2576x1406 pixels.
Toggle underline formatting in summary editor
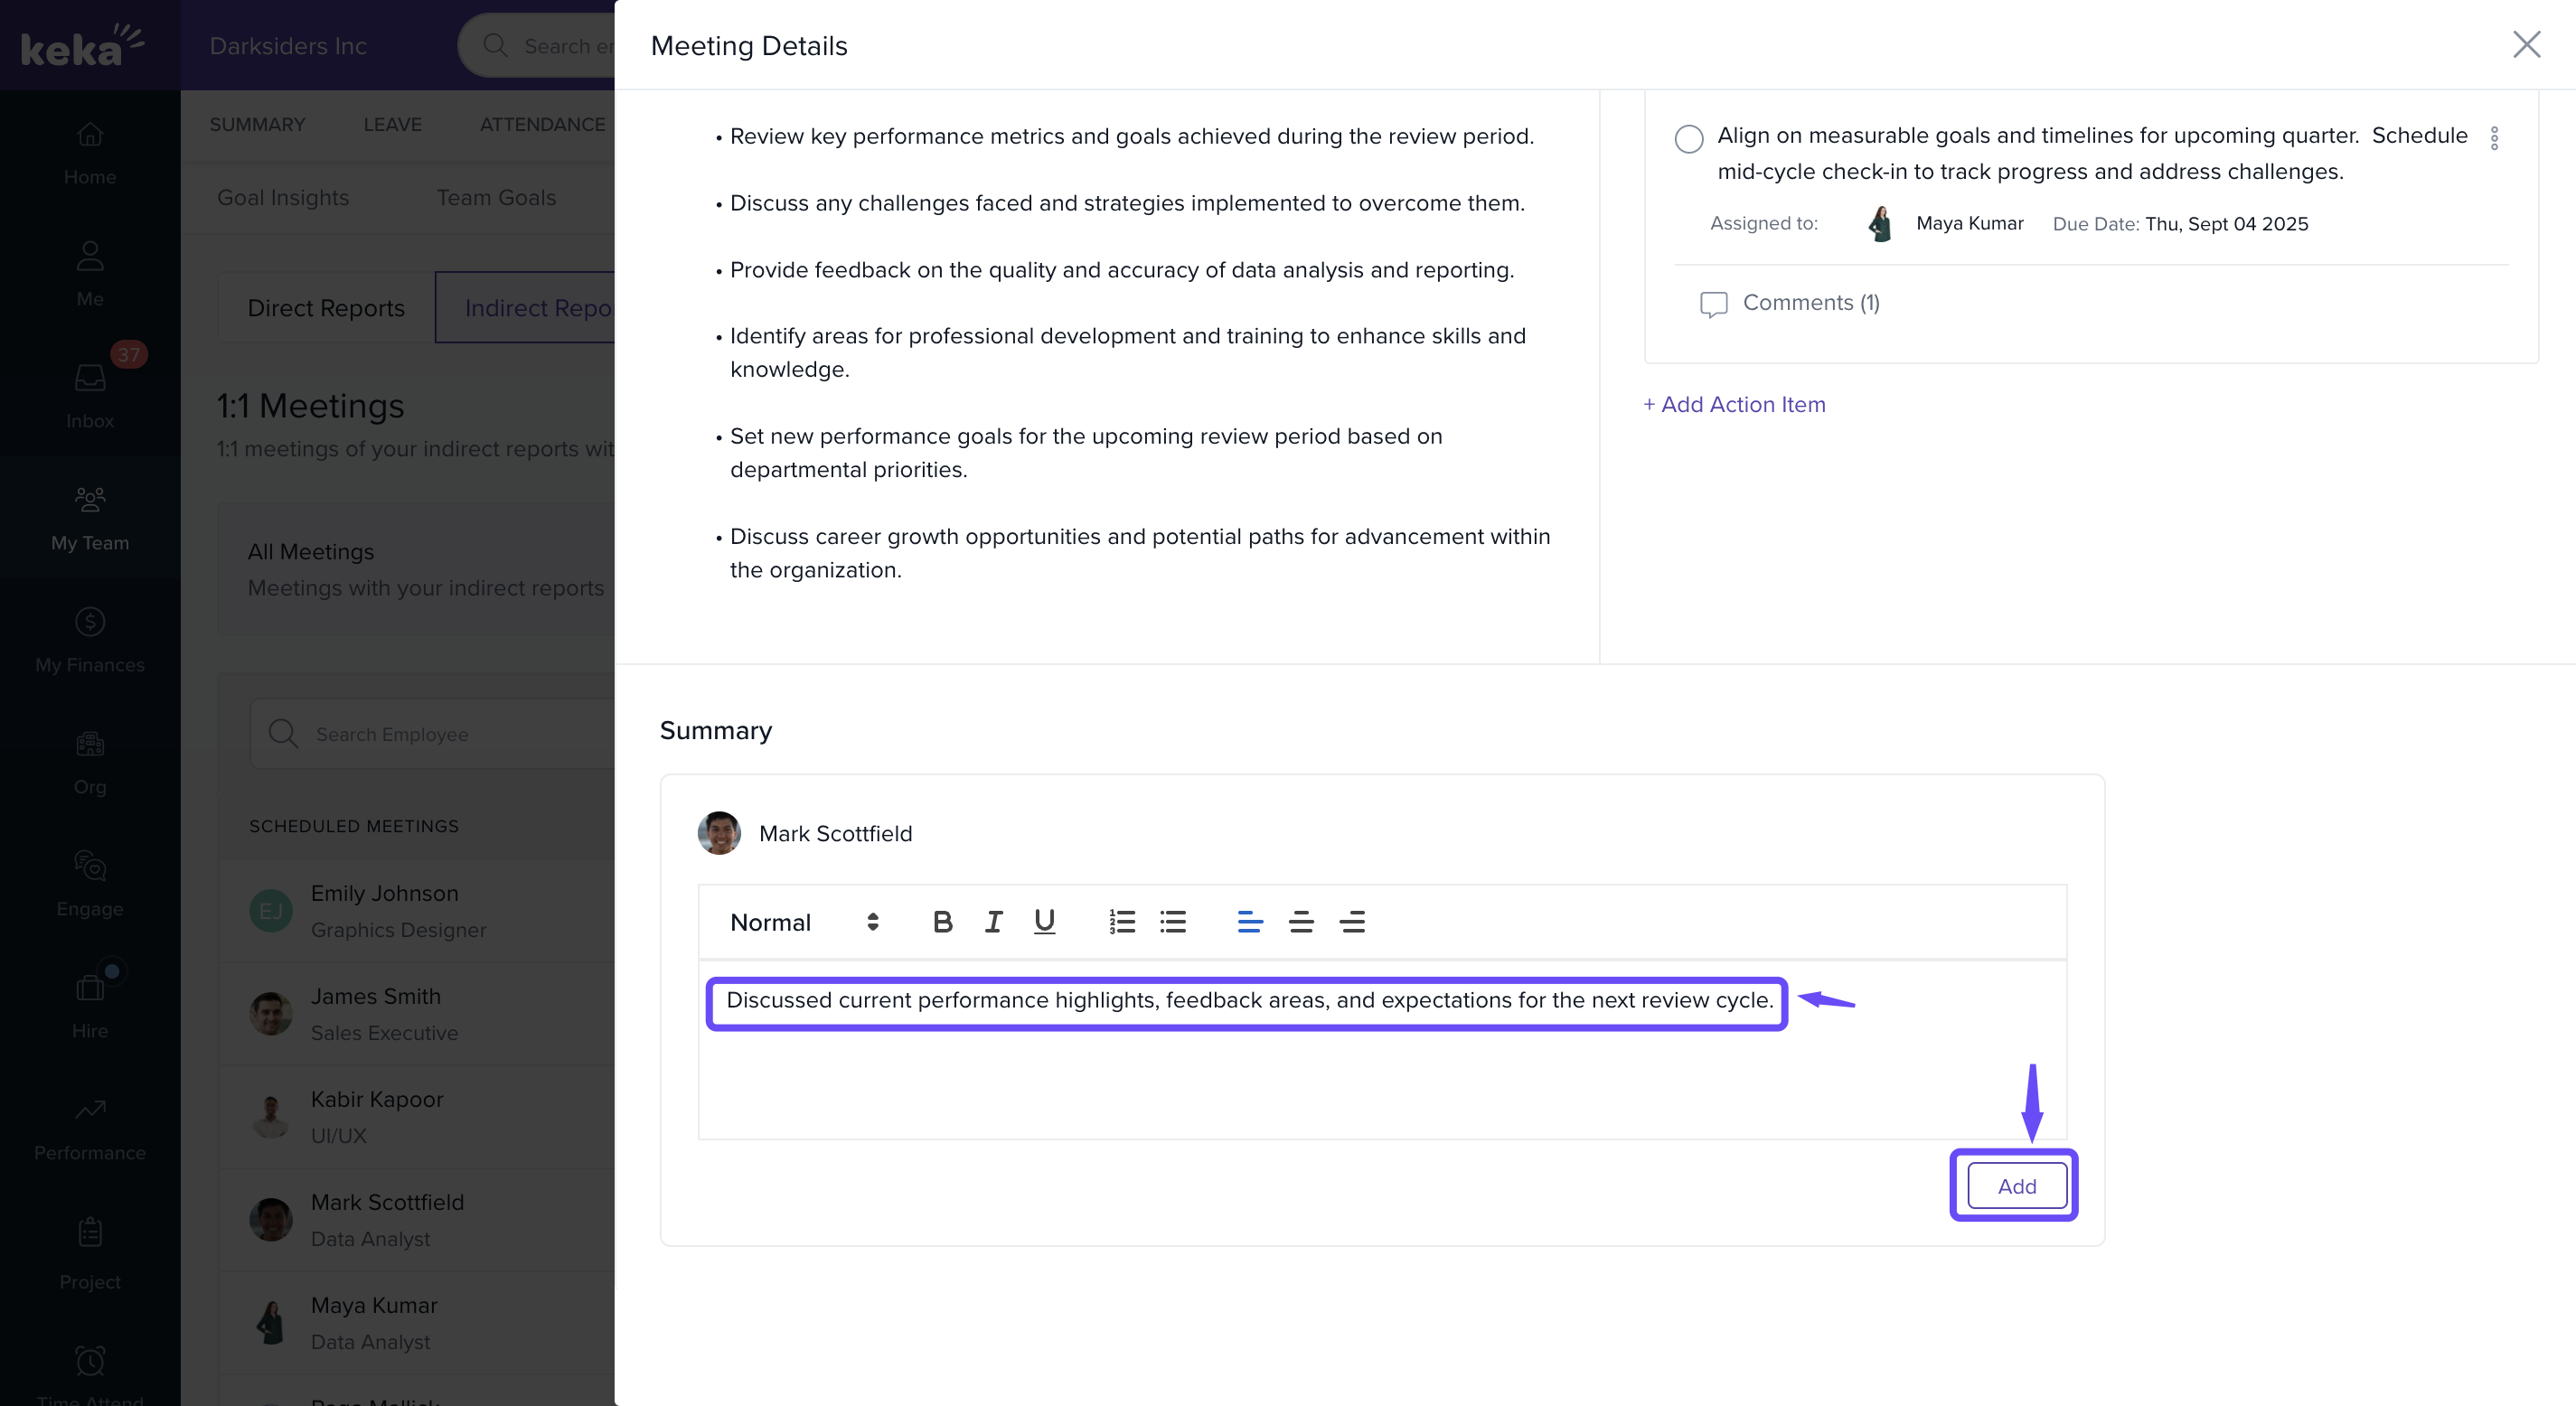click(1044, 922)
